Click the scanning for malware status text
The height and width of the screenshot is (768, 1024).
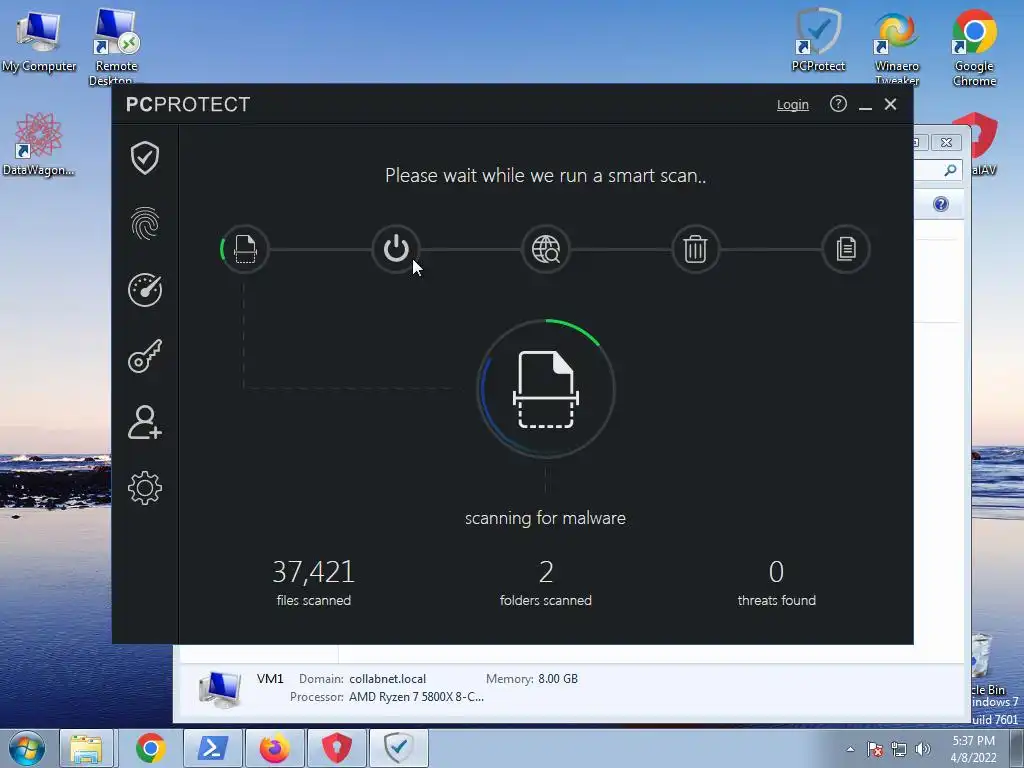tap(545, 518)
